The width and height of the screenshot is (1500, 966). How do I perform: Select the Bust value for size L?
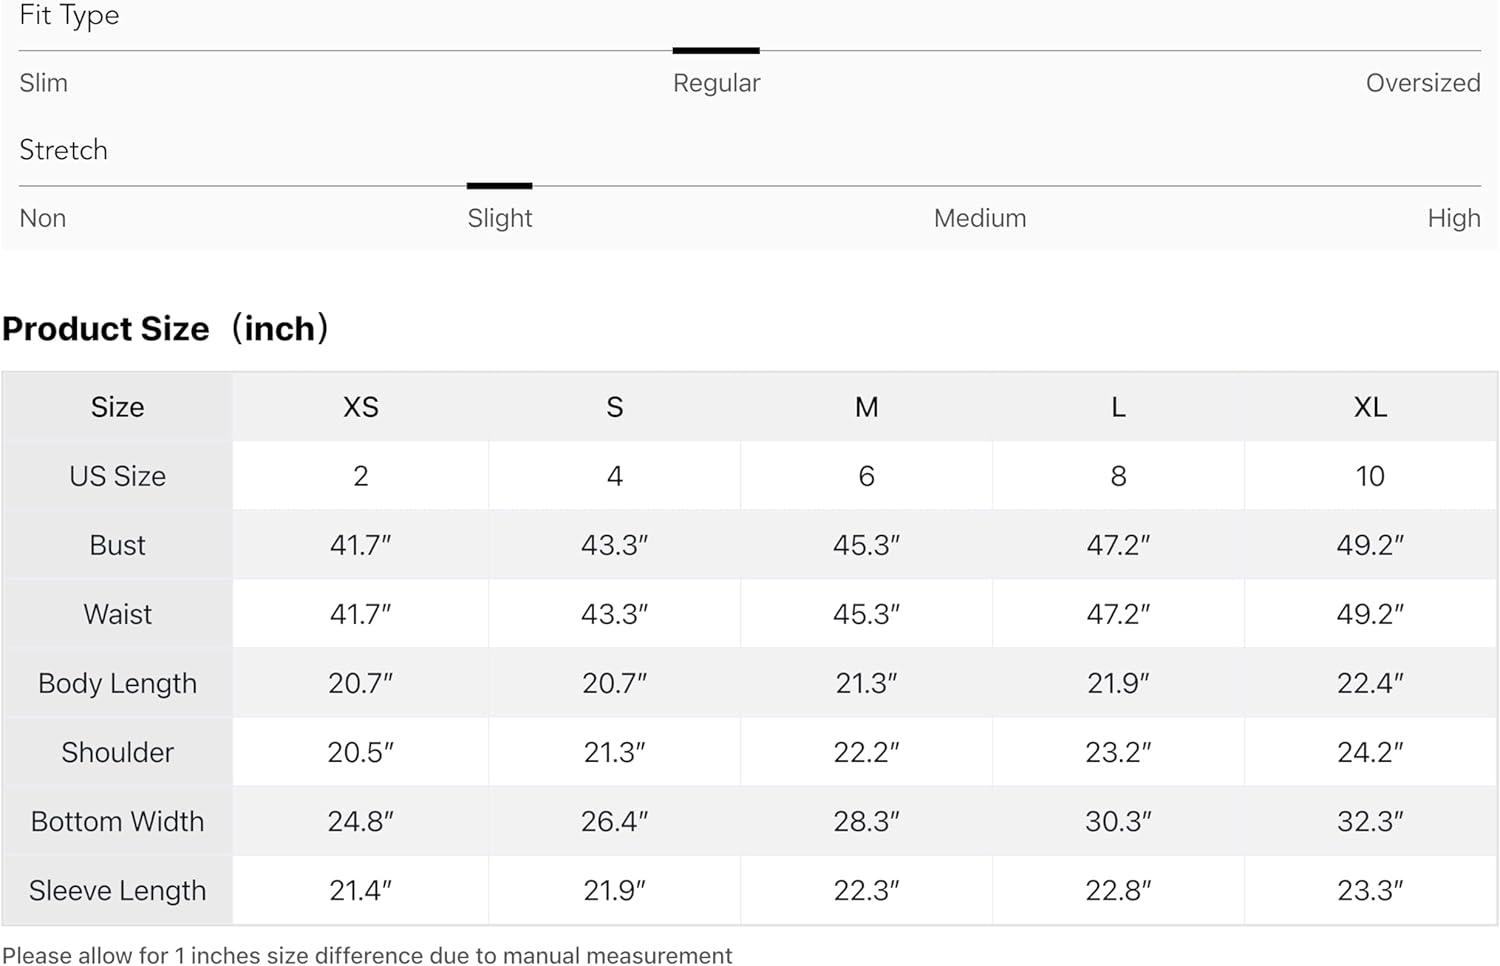pos(1118,545)
